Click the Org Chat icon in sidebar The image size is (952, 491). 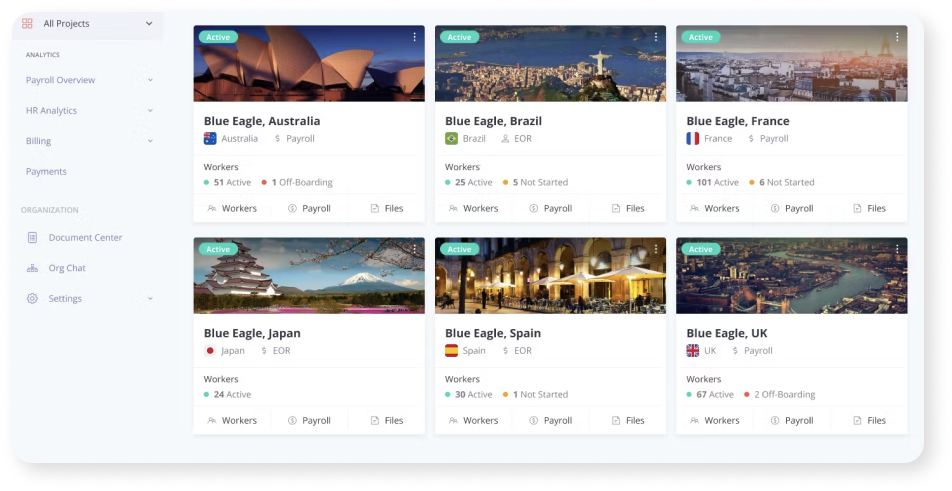32,268
